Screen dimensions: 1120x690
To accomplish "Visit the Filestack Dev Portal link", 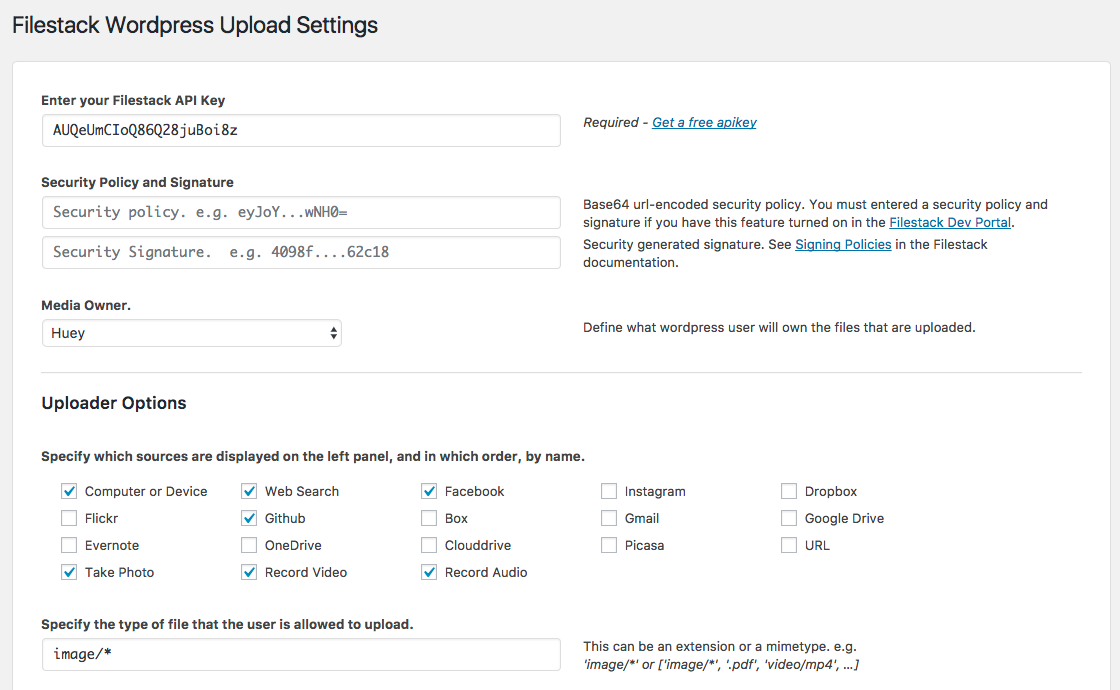I will pos(949,222).
